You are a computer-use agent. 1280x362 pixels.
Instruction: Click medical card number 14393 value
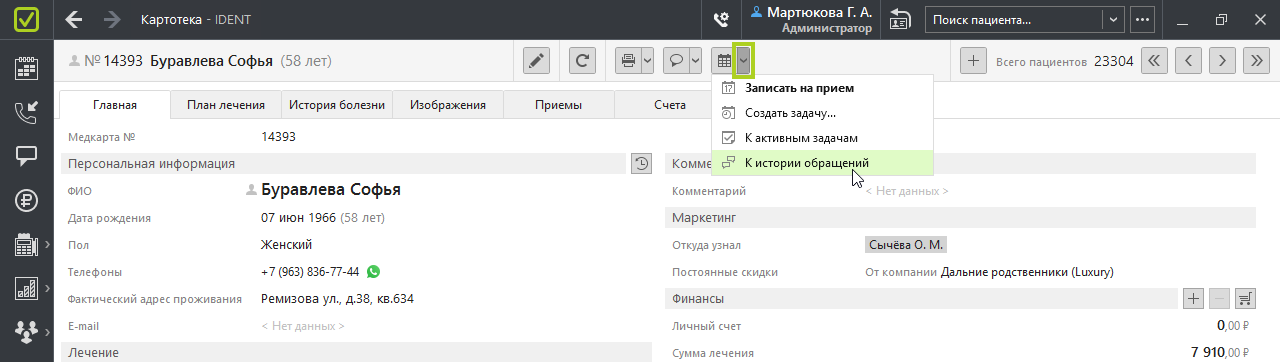coord(278,137)
